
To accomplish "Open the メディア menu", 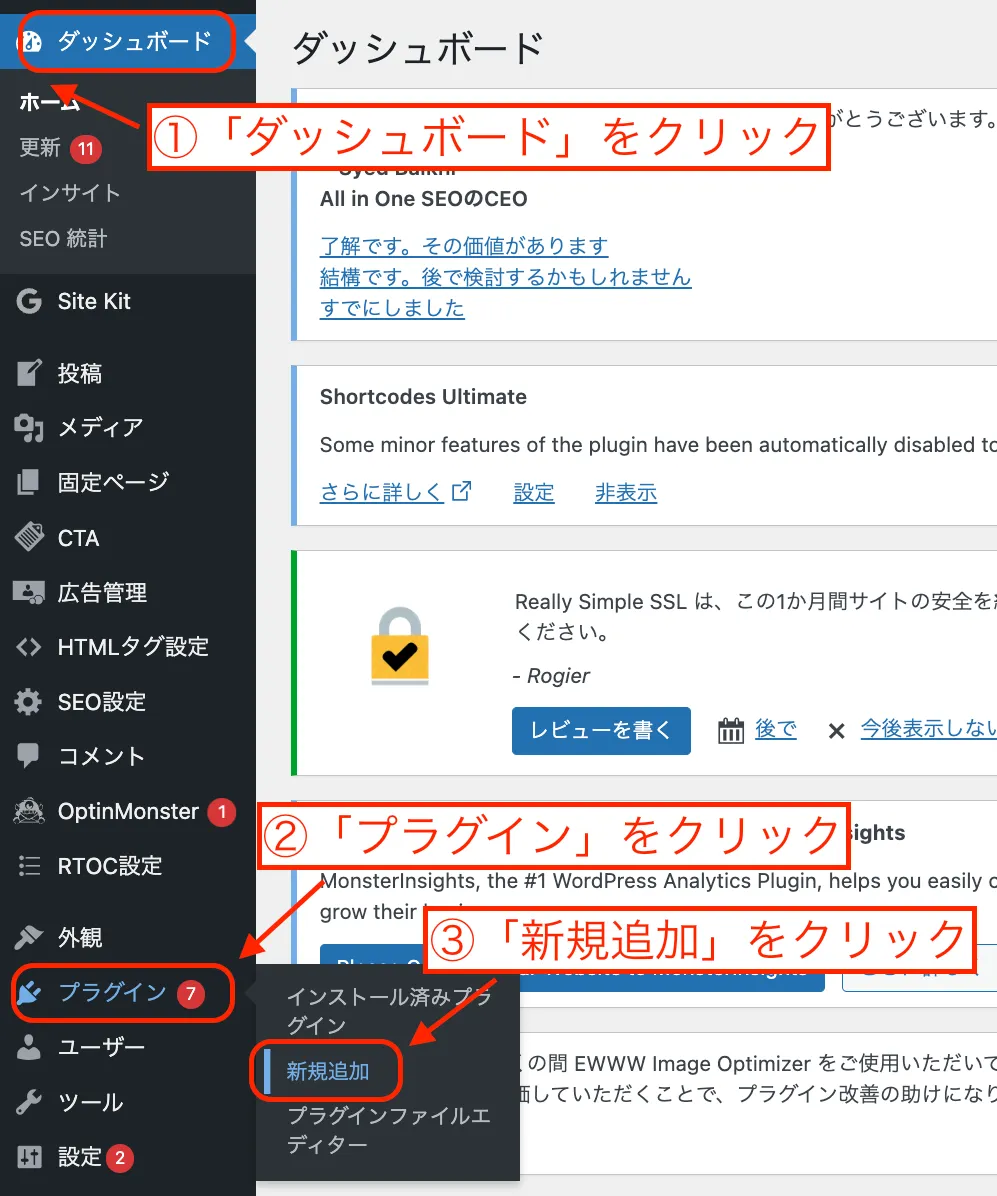I will [x=101, y=428].
